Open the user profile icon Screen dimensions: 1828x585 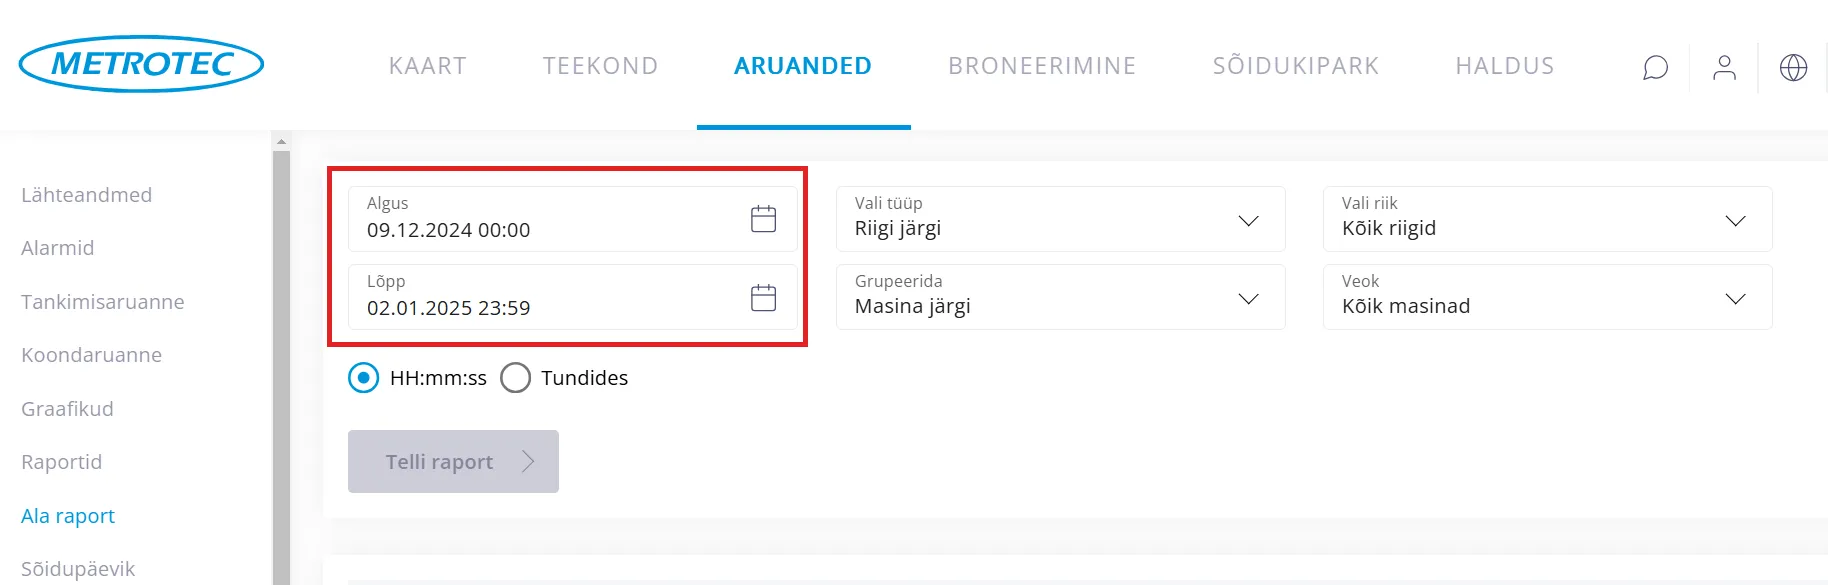click(1724, 67)
